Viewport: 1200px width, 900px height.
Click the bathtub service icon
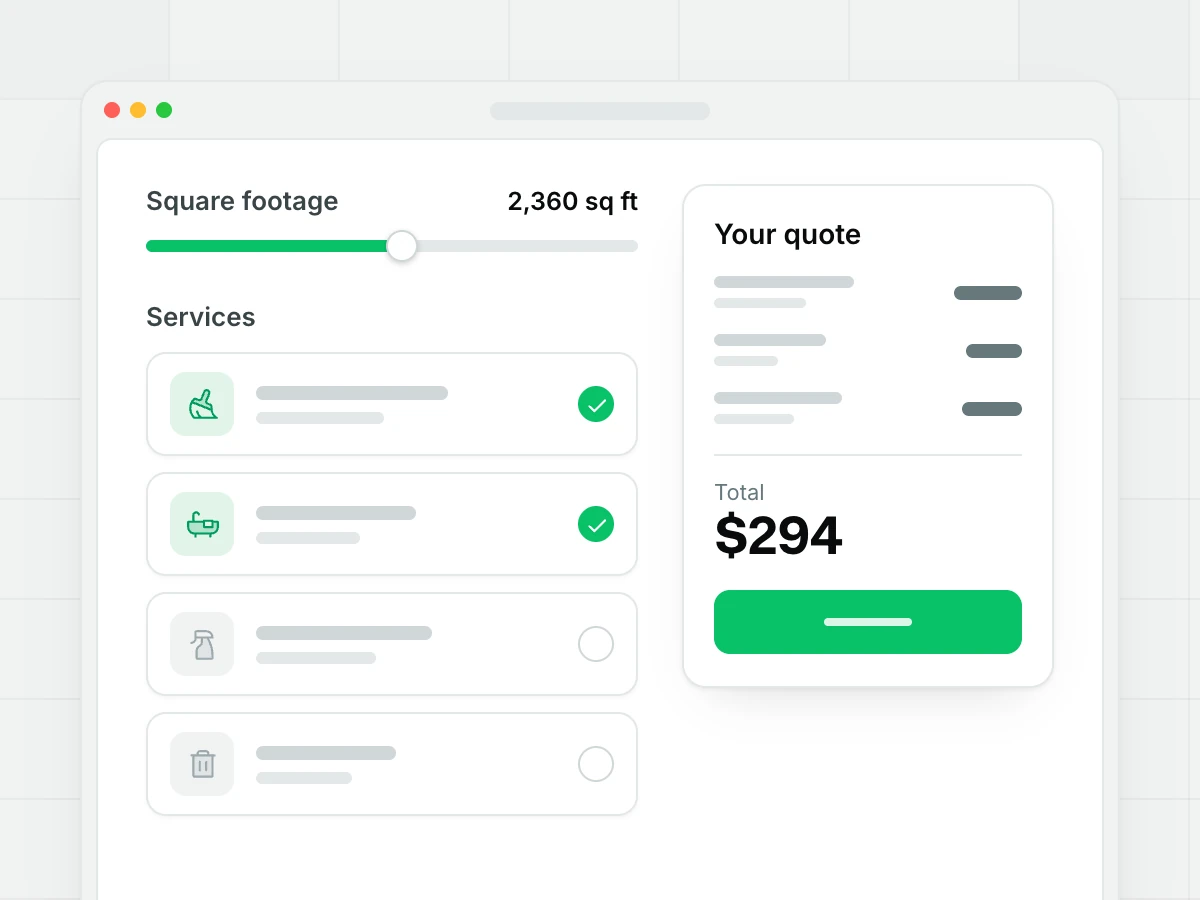202,524
